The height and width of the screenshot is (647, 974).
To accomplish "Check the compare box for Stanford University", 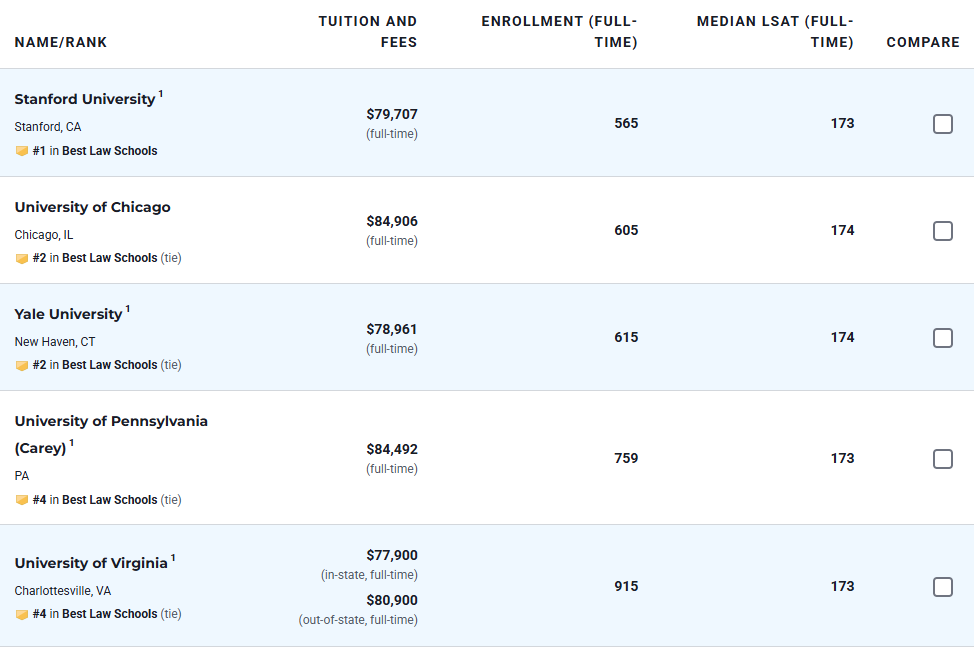I will point(942,124).
